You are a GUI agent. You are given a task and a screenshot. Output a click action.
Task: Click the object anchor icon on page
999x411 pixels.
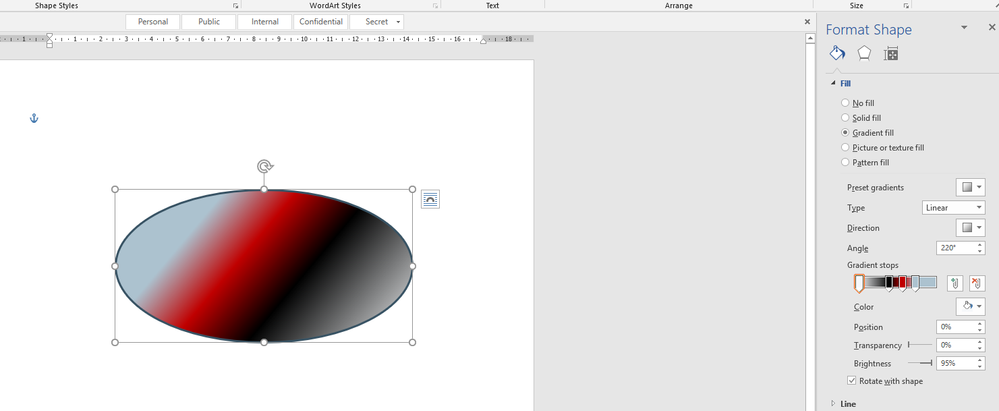pyautogui.click(x=34, y=118)
